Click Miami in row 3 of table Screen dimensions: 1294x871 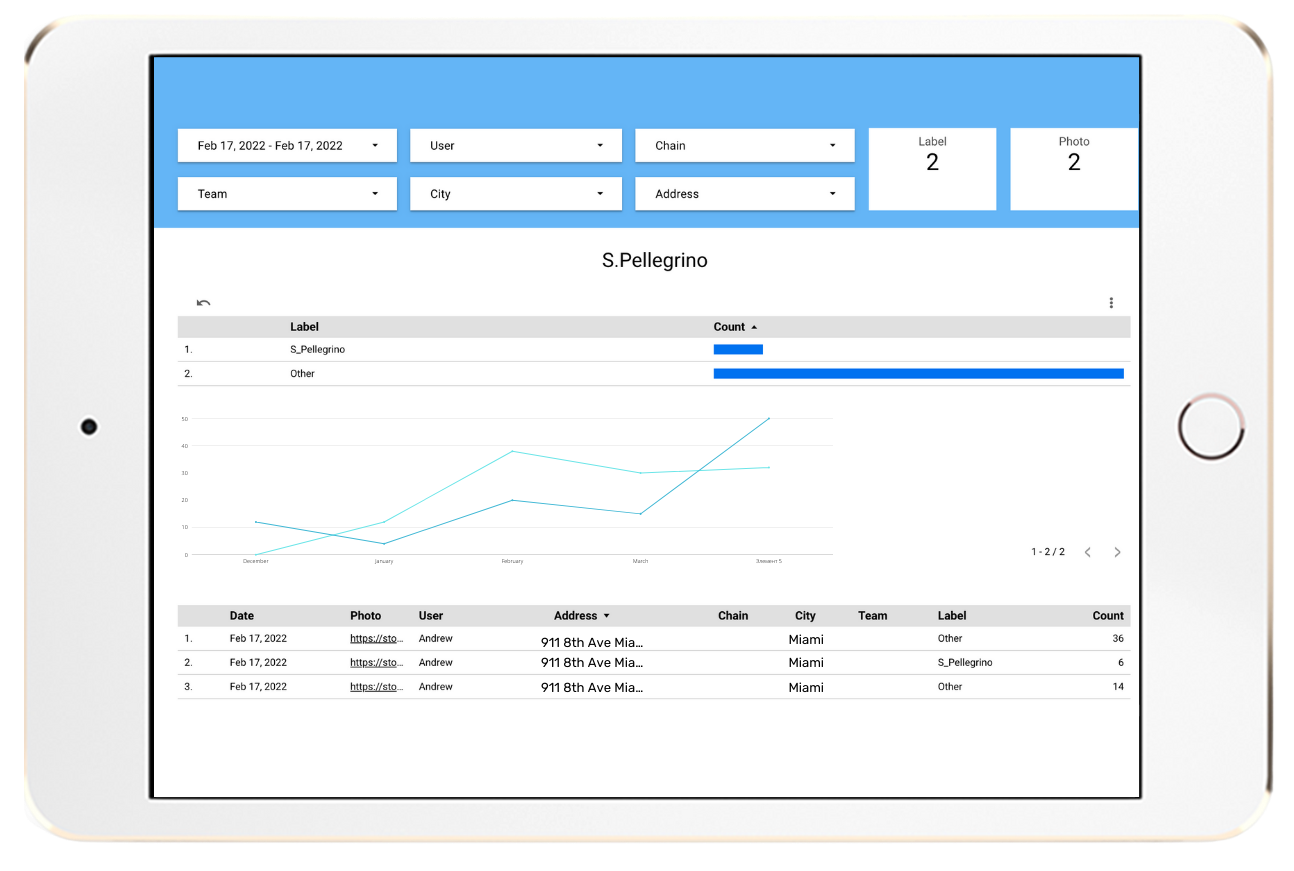[x=806, y=687]
